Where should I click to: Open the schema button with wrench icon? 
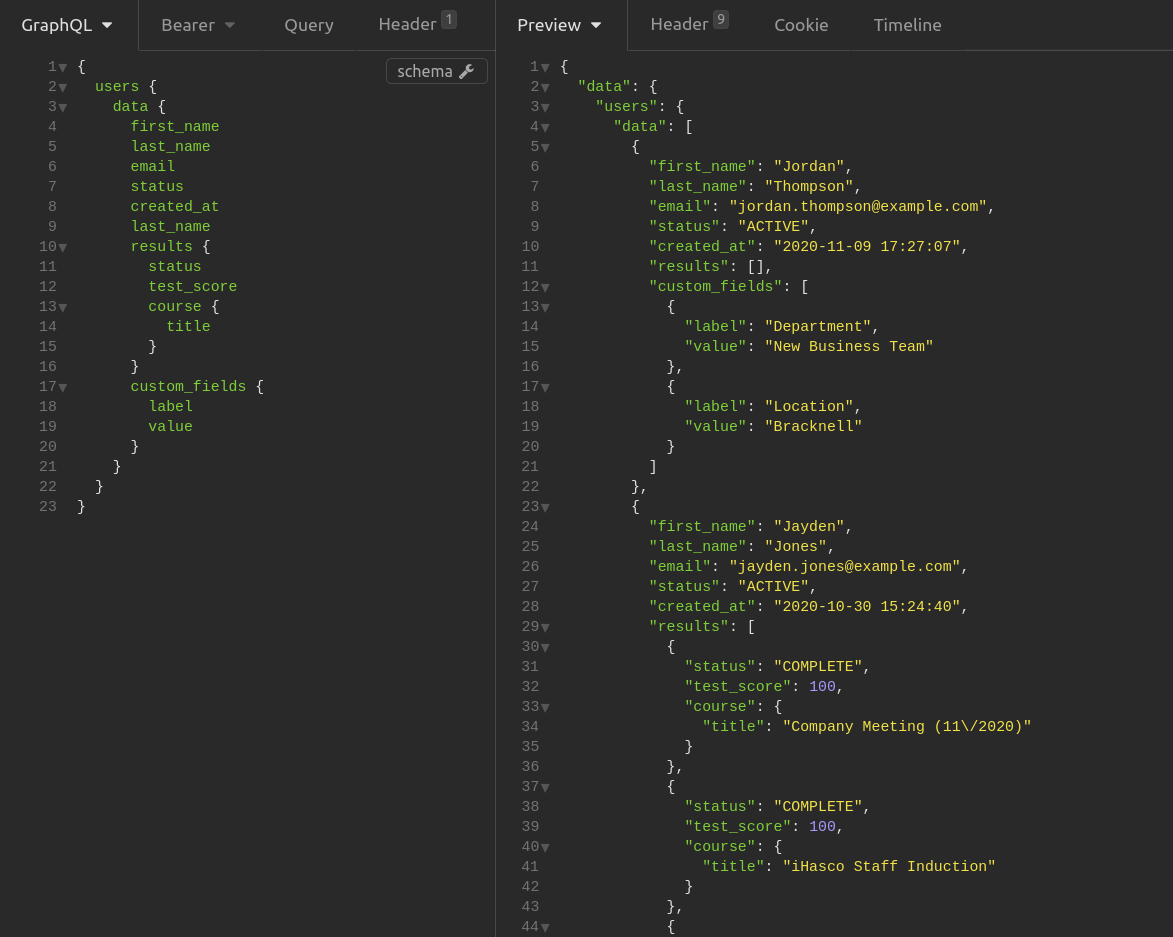click(437, 71)
